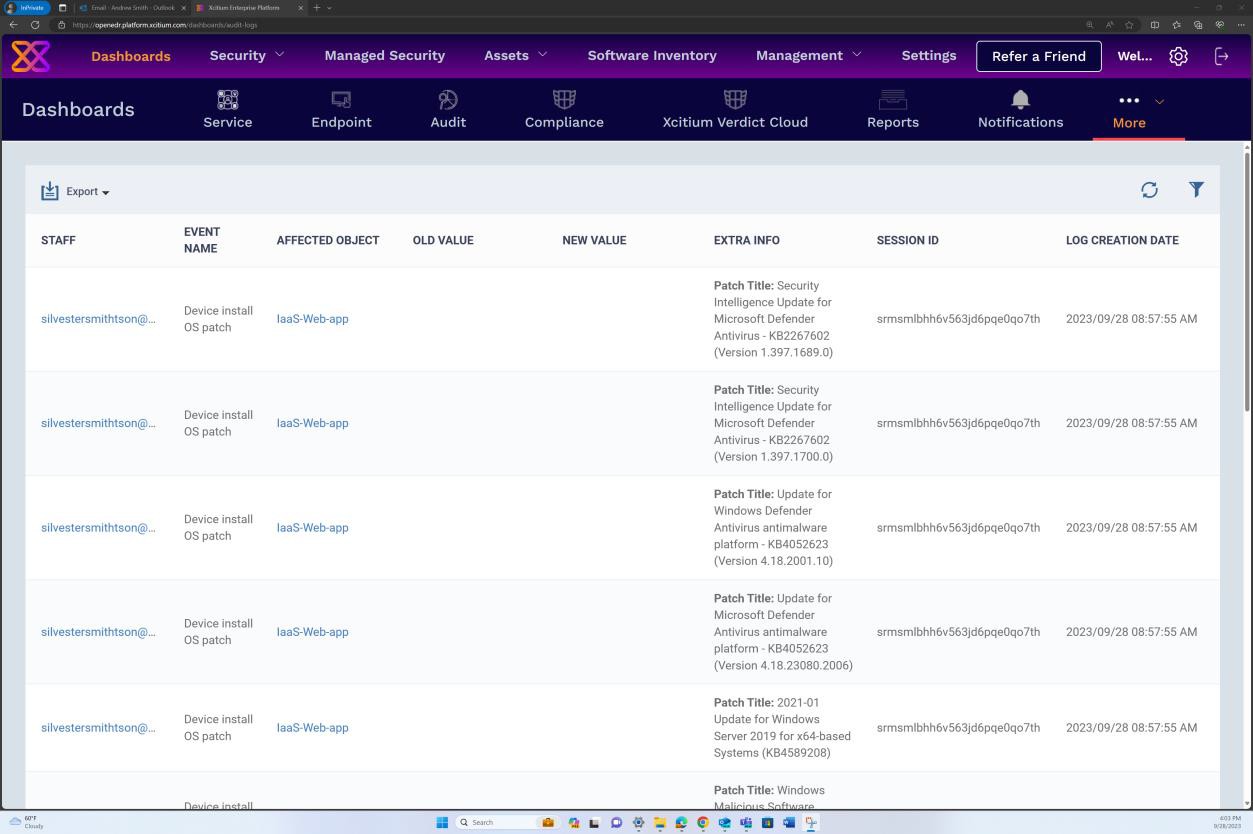Open the filter options for audit logs
This screenshot has width=1253, height=834.
point(1196,190)
